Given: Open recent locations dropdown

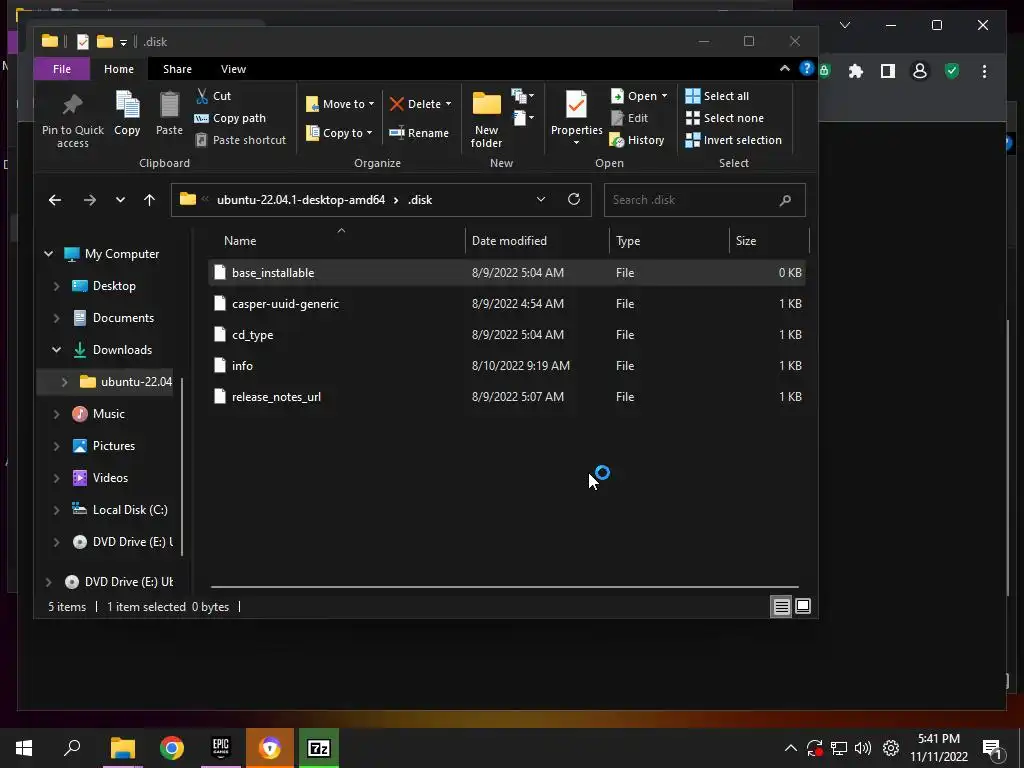Looking at the screenshot, I should [120, 200].
